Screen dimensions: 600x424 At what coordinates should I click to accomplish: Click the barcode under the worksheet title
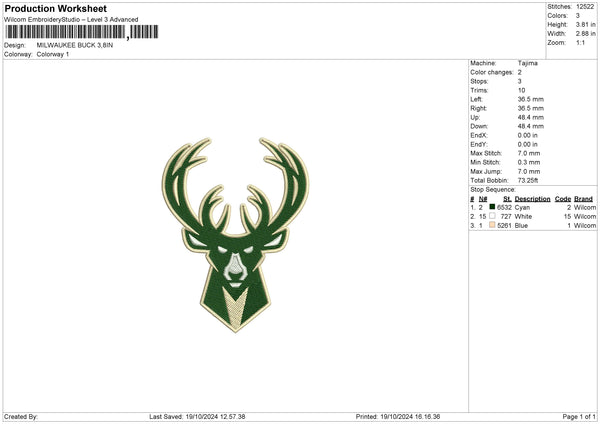coord(82,32)
